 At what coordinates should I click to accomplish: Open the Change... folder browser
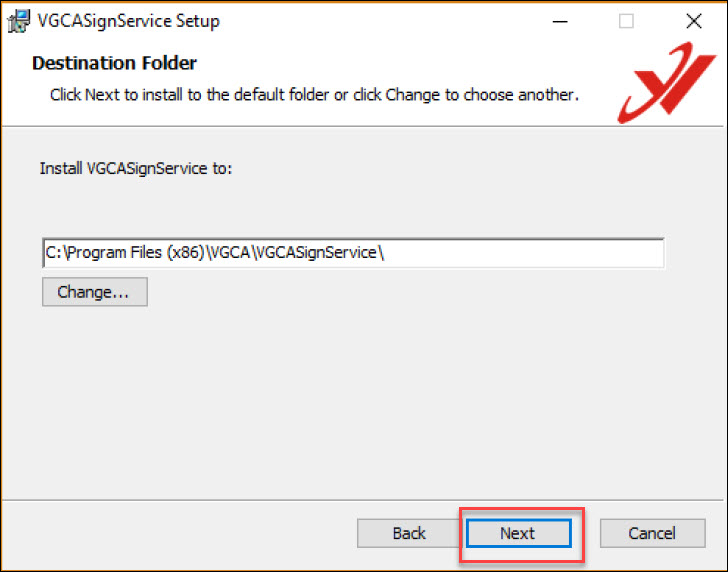click(94, 292)
